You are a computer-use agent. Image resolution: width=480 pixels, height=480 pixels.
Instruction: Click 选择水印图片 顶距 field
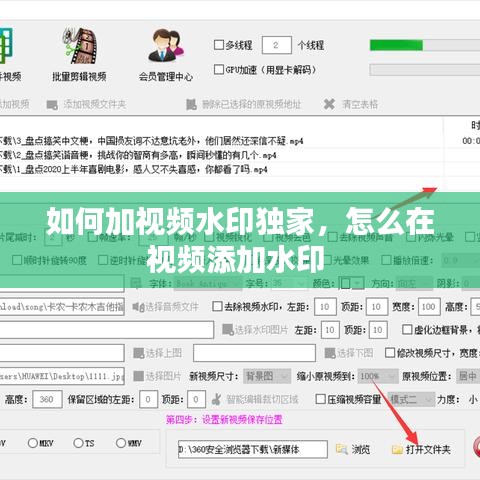pos(378,330)
